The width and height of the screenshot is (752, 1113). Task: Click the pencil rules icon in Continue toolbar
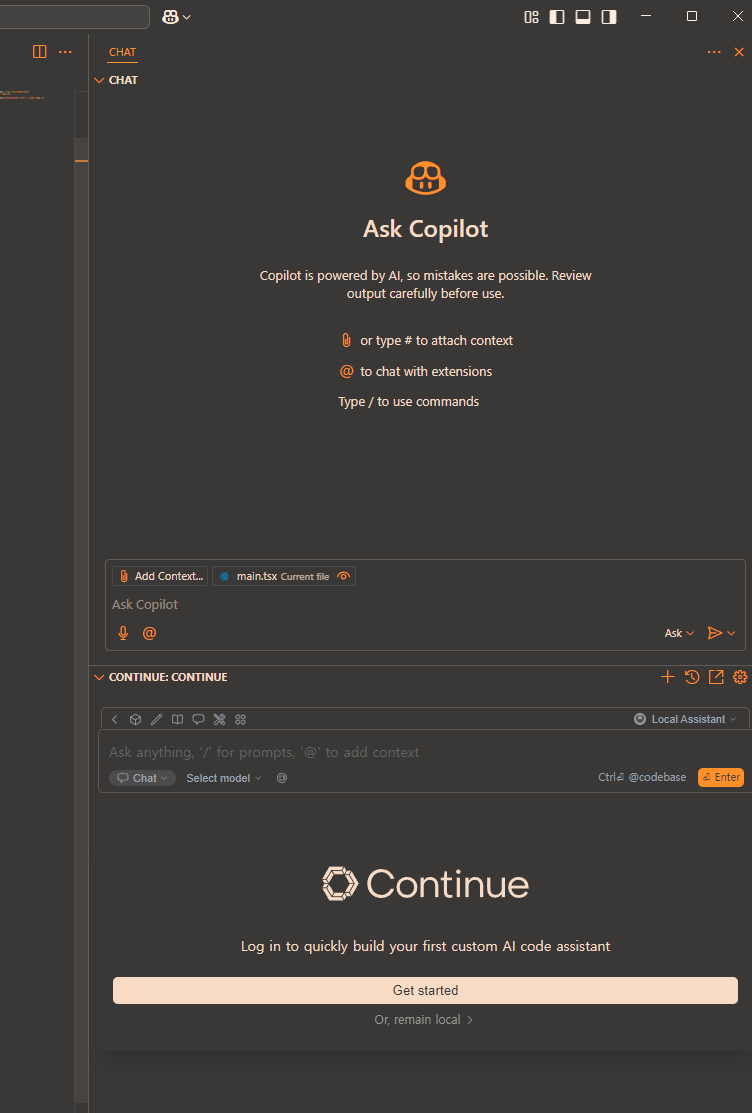pyautogui.click(x=156, y=719)
